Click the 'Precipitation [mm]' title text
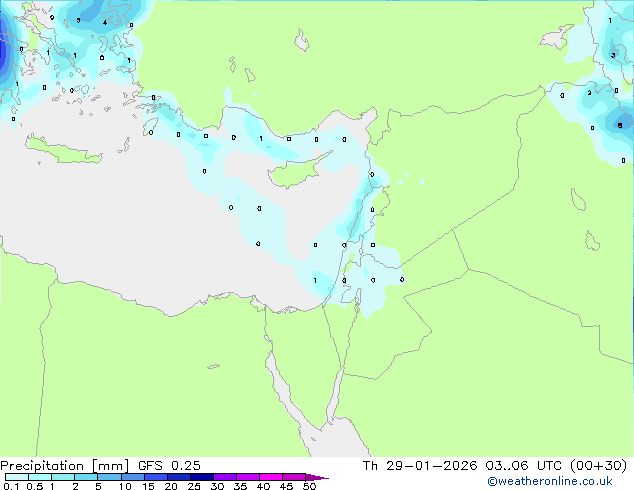The height and width of the screenshot is (490, 634). coord(65,466)
